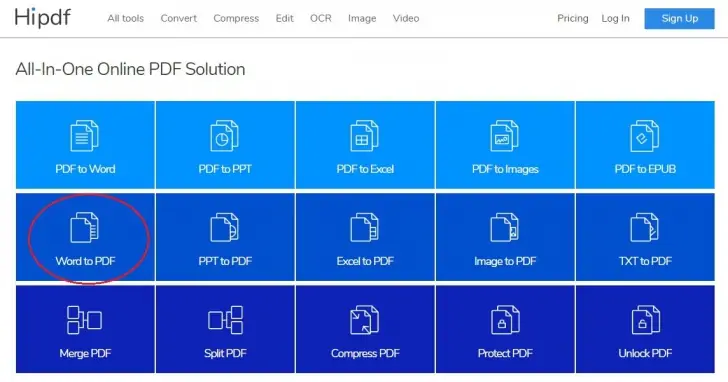The image size is (728, 382).
Task: Open the Video menu item
Action: pyautogui.click(x=406, y=18)
